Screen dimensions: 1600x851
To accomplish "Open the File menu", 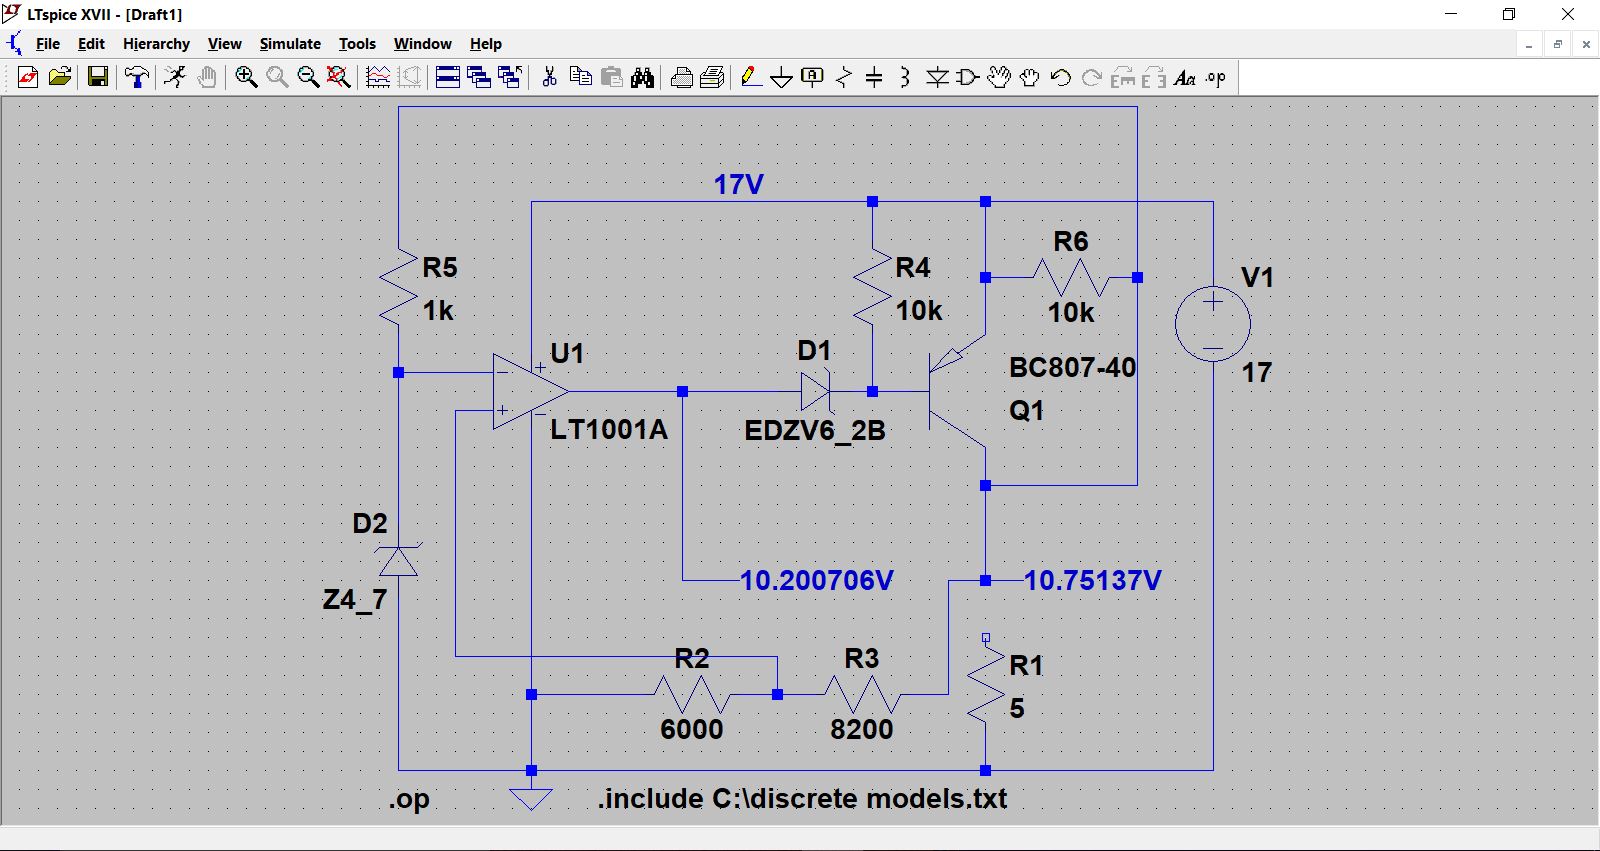I will point(48,44).
